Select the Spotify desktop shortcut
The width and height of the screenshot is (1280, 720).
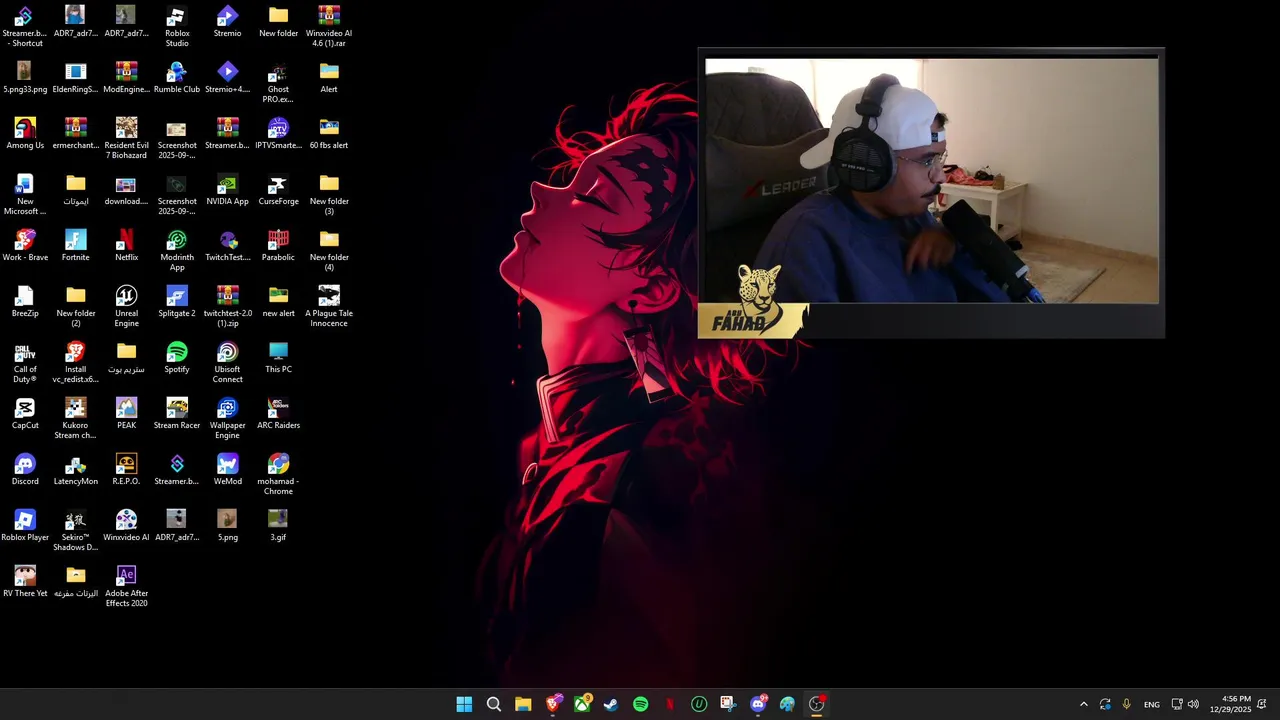pyautogui.click(x=177, y=358)
